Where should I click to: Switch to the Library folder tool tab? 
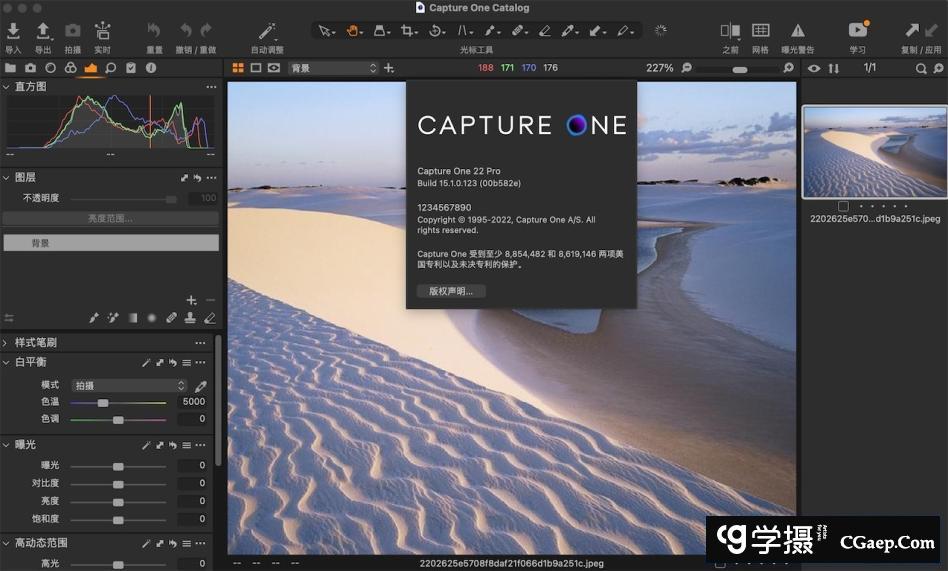[x=10, y=68]
